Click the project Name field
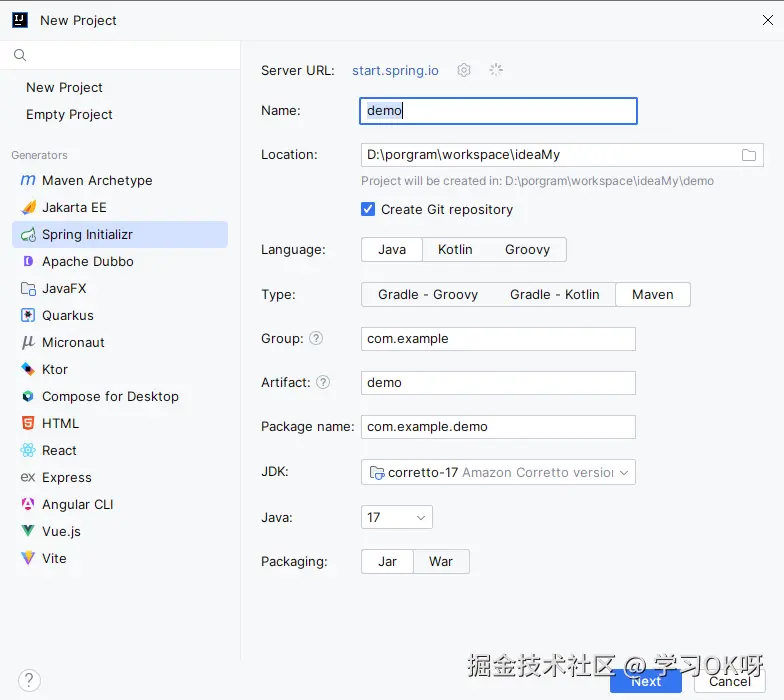 [x=498, y=111]
